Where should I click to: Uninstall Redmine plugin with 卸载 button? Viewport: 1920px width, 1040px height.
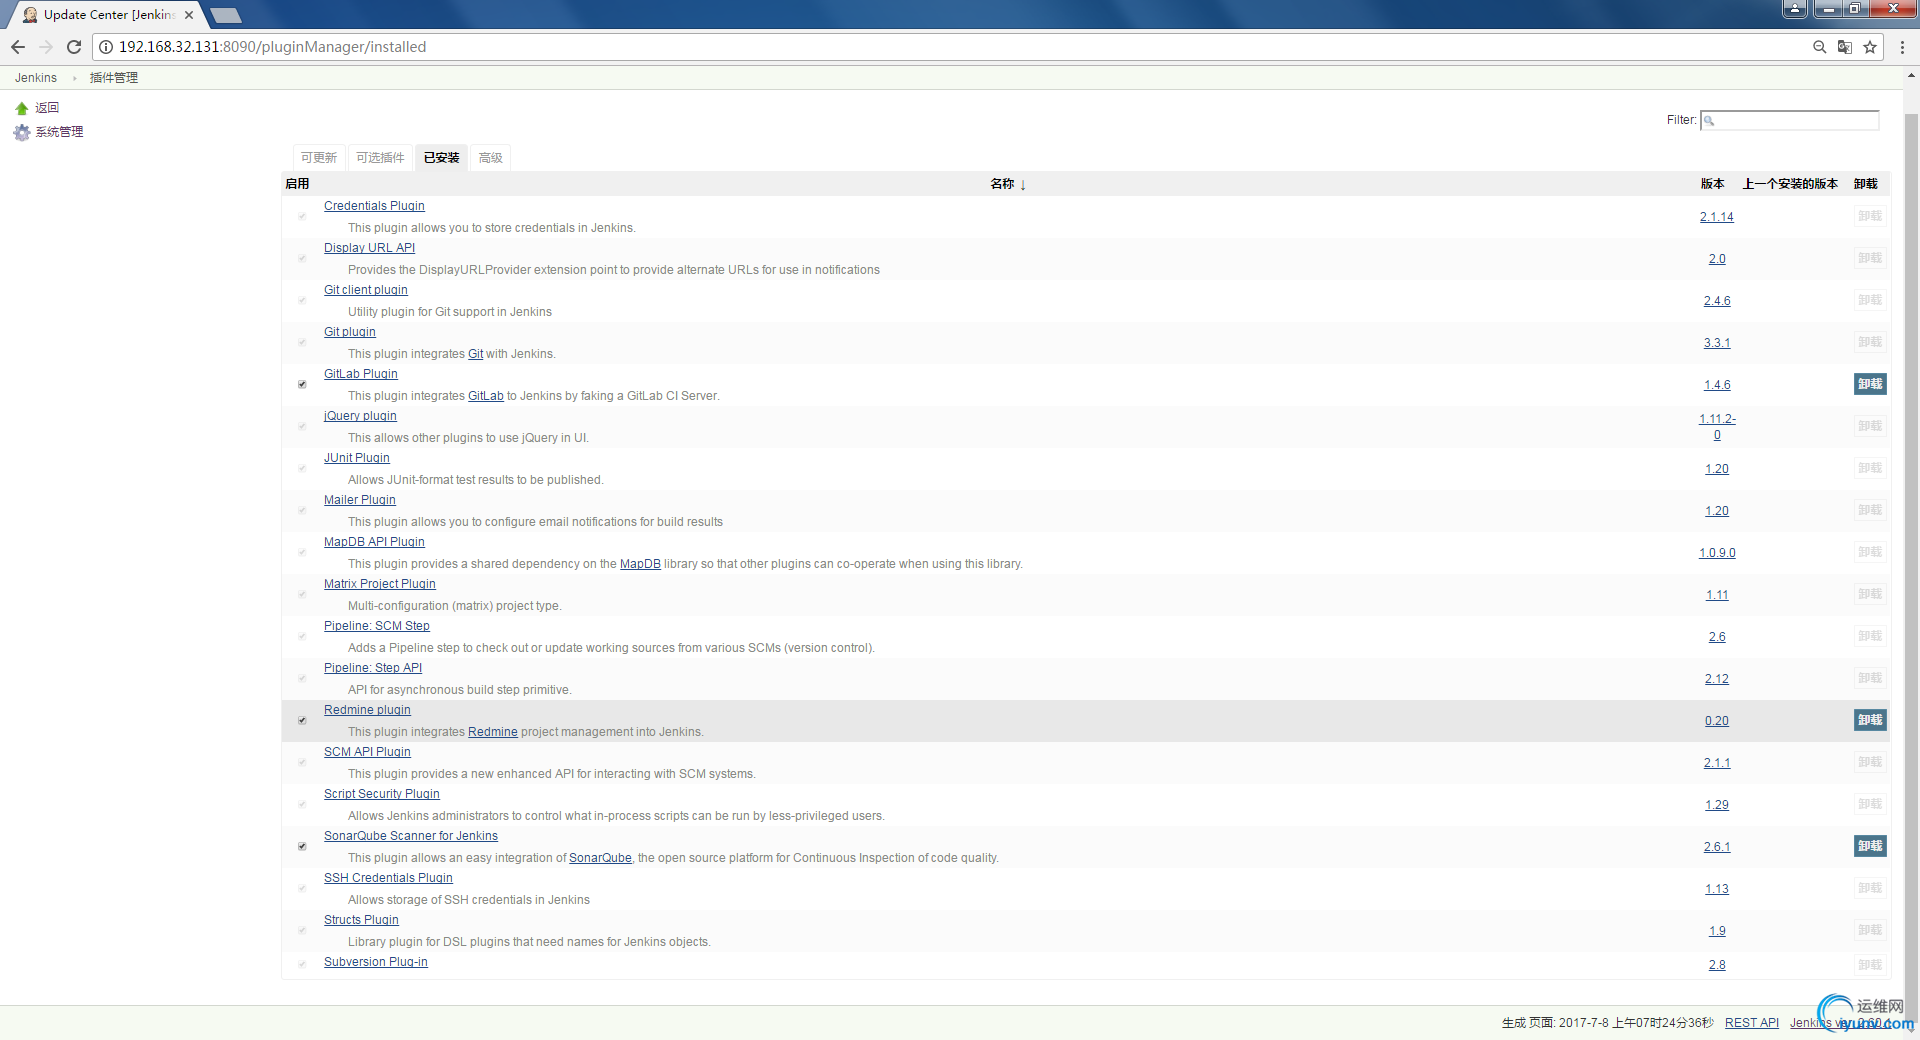(x=1870, y=720)
